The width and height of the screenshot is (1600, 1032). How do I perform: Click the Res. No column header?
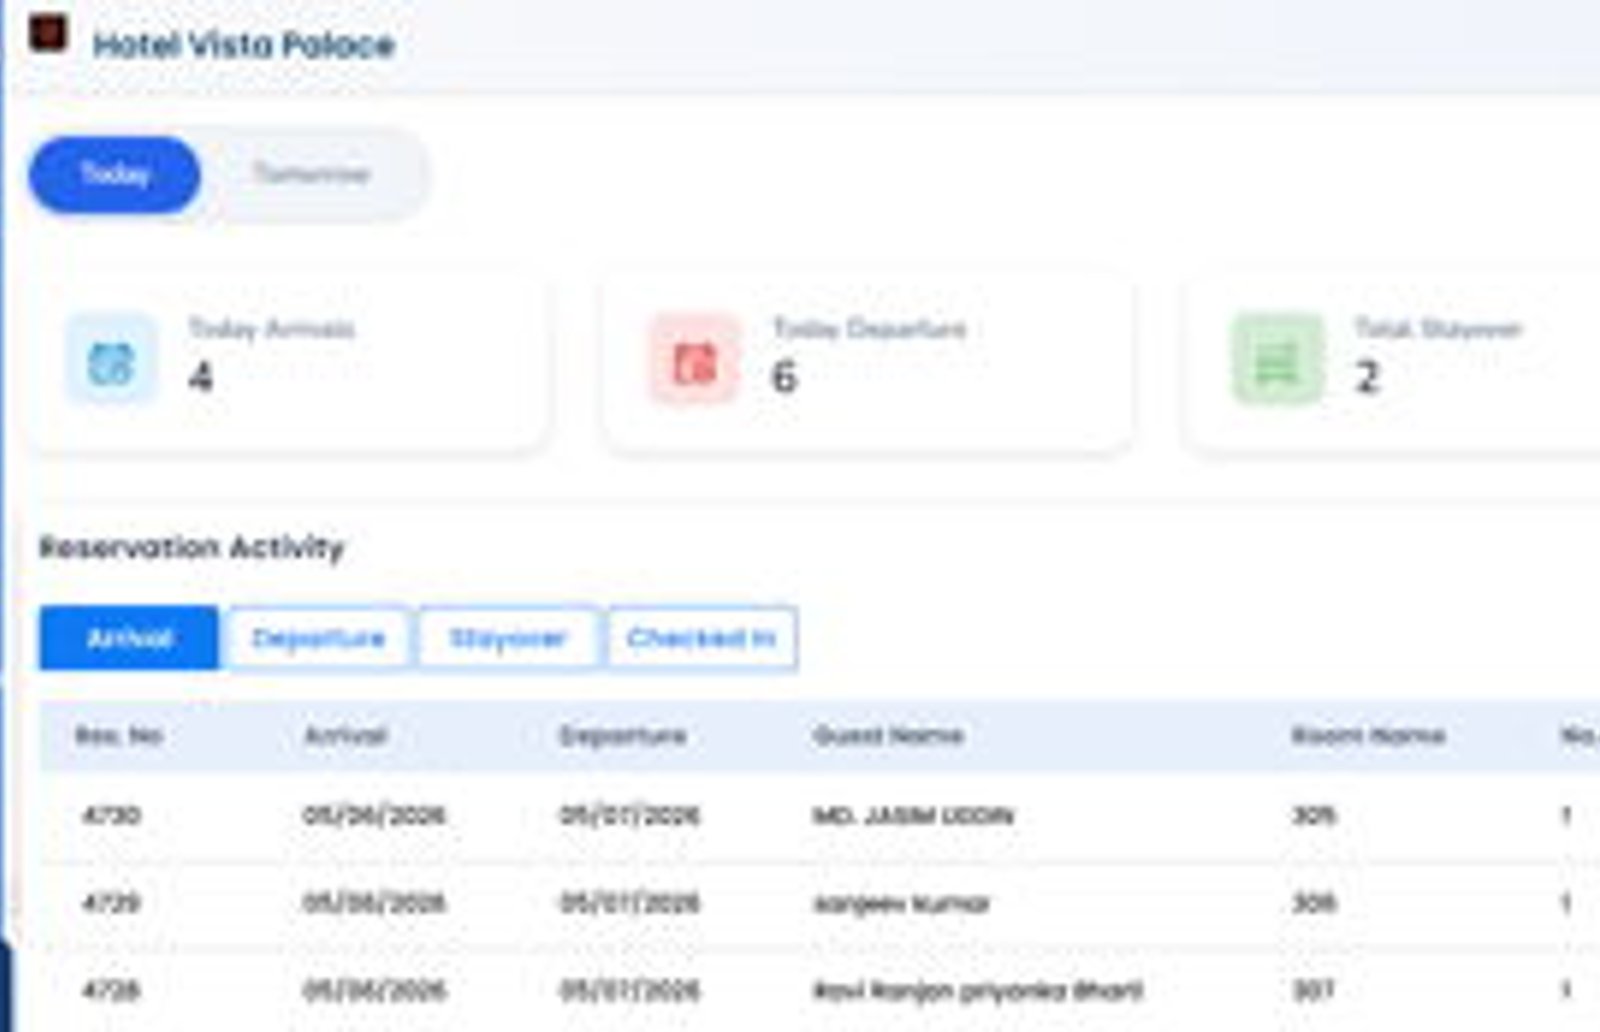(119, 736)
